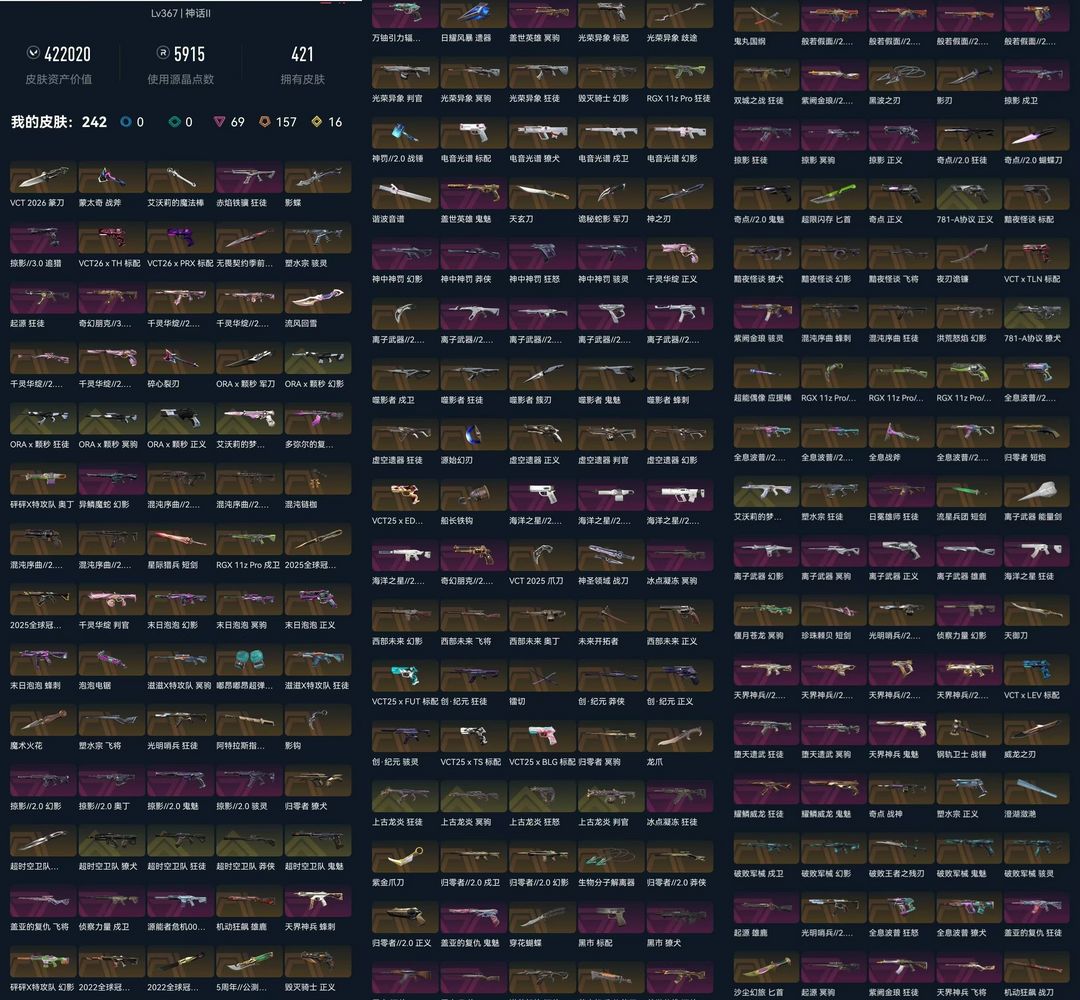Select the 鬼丸国纲 katana skin
This screenshot has width=1080, height=1000.
[x=766, y=16]
